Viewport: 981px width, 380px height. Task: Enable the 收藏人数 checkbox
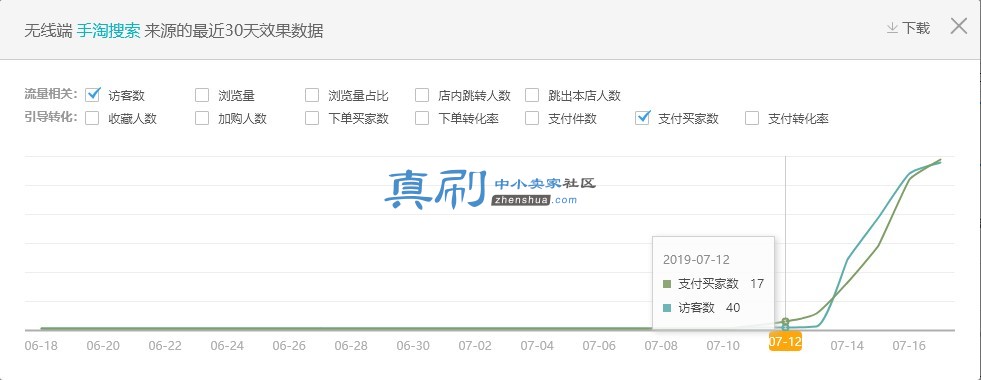pyautogui.click(x=92, y=118)
